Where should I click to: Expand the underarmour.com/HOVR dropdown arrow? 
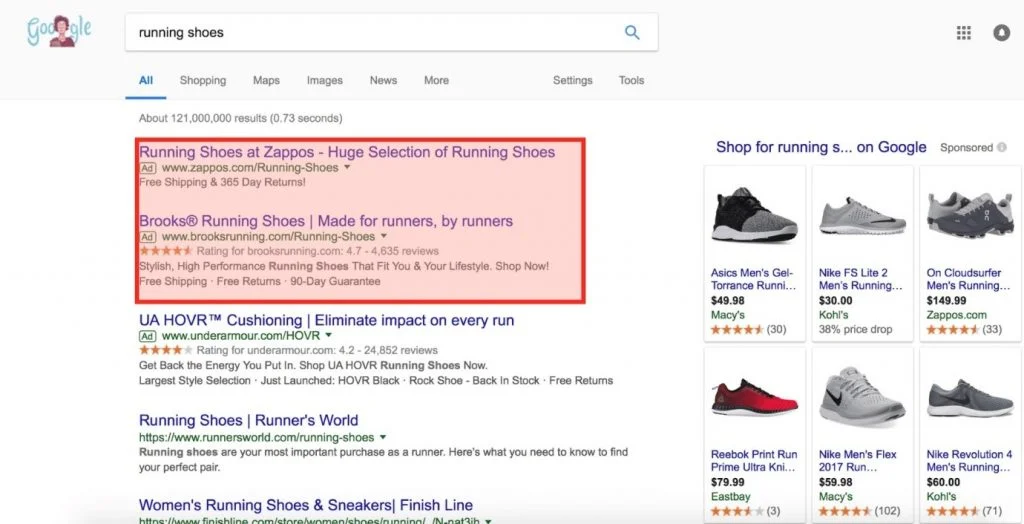[328, 336]
